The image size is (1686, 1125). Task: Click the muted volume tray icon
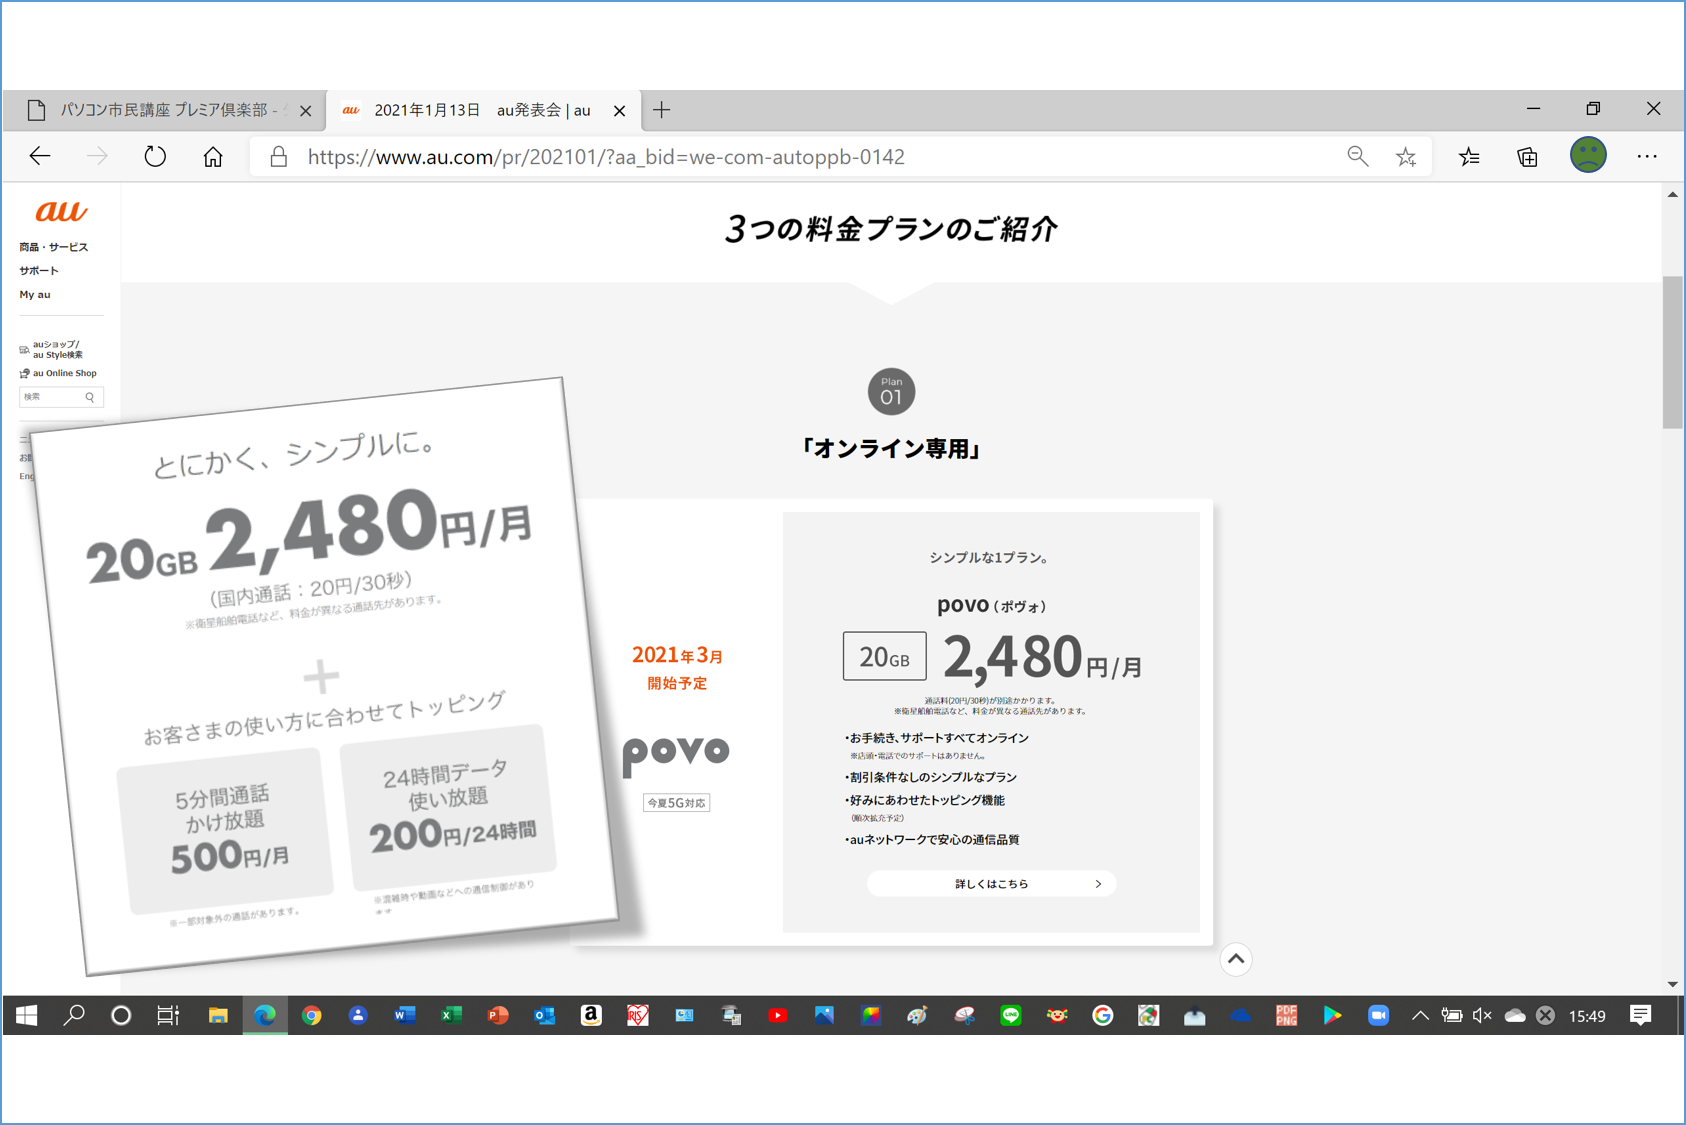(x=1482, y=1016)
